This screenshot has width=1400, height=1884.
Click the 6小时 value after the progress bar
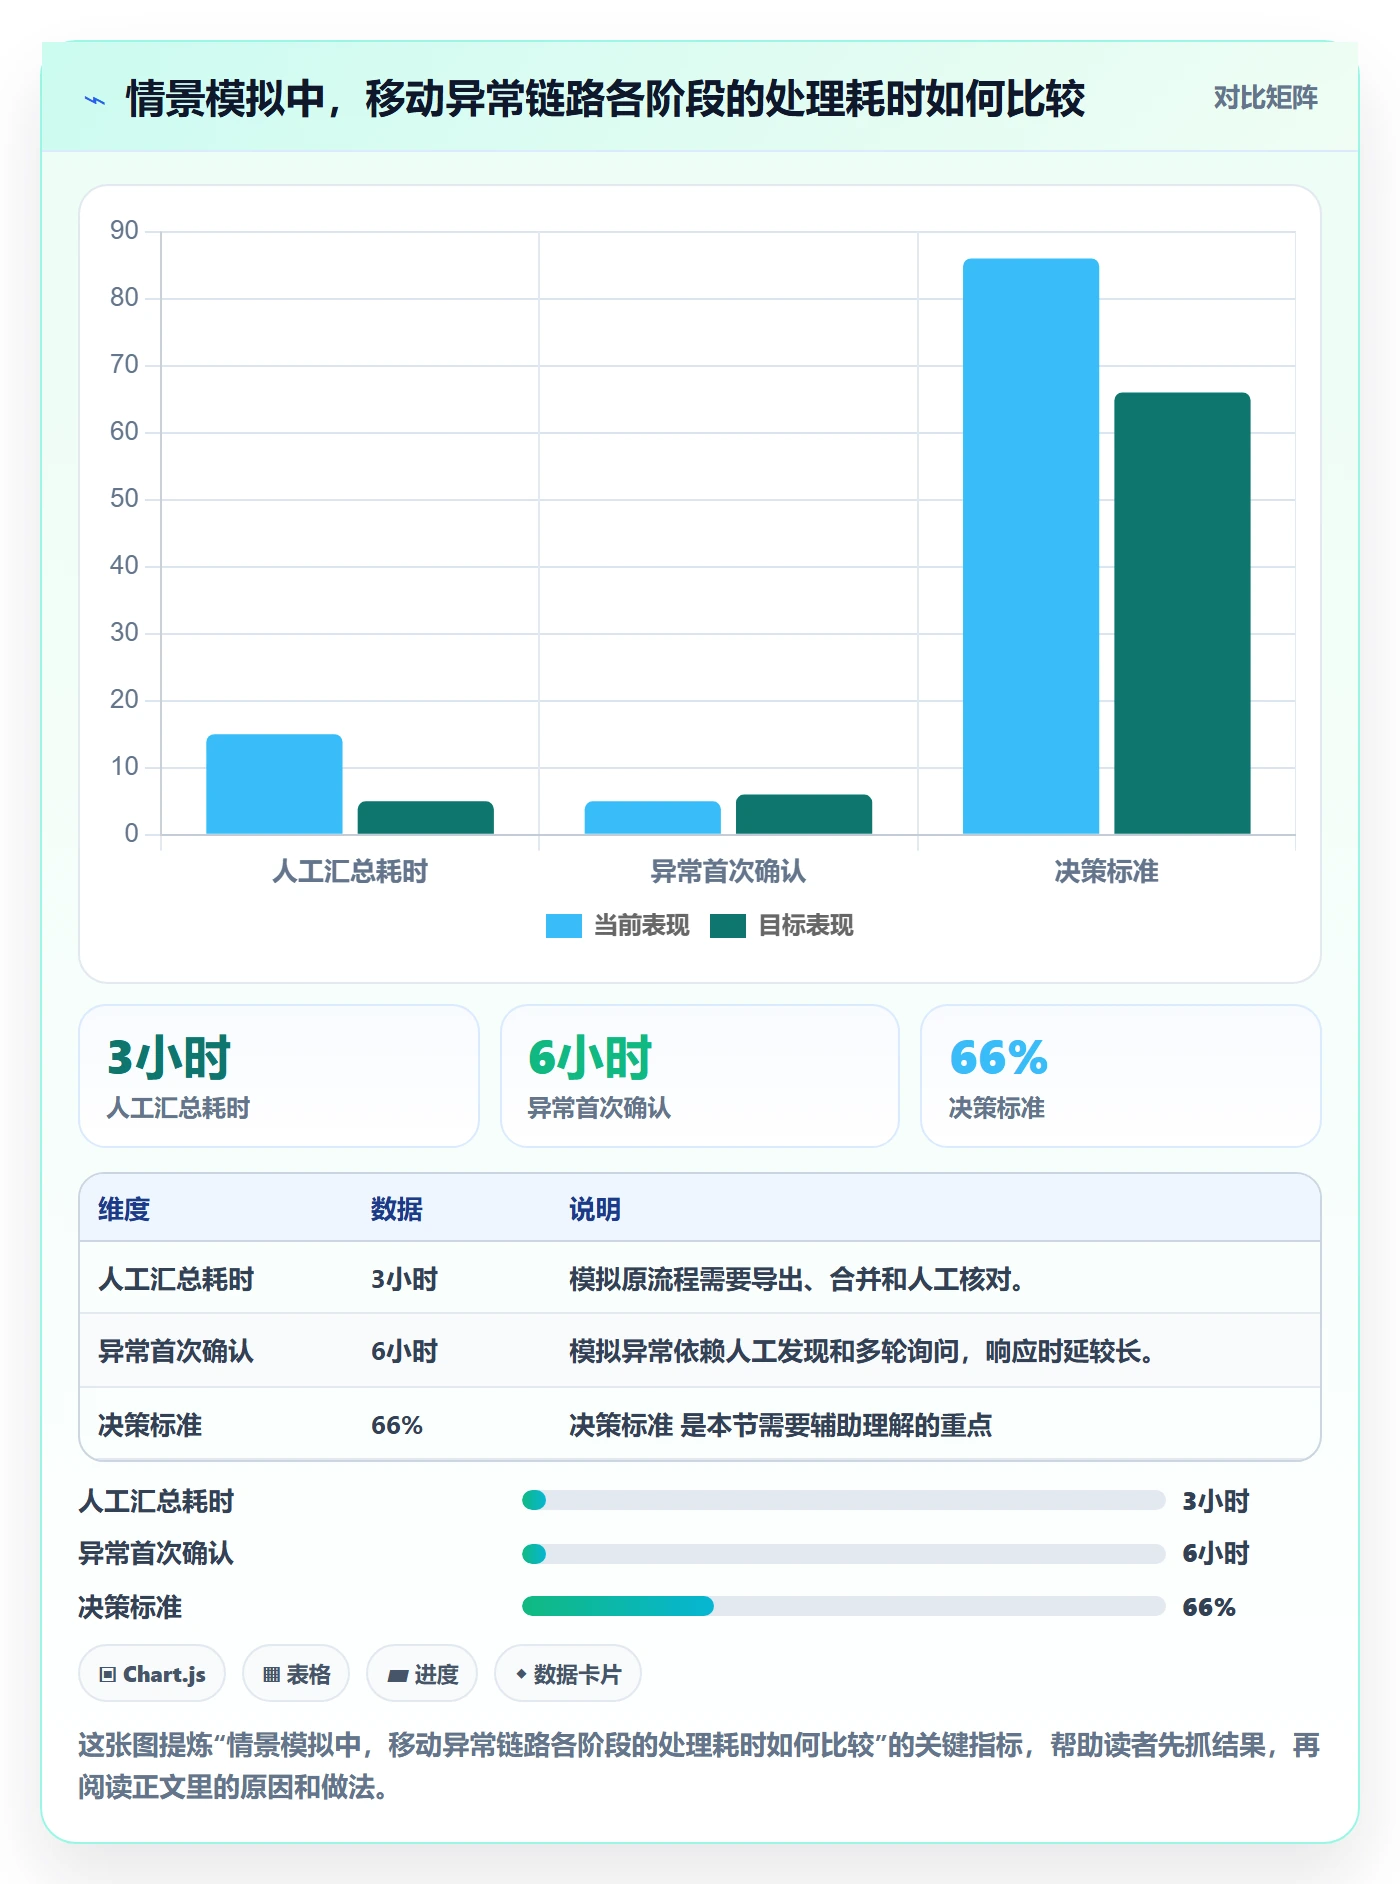pyautogui.click(x=1216, y=1553)
